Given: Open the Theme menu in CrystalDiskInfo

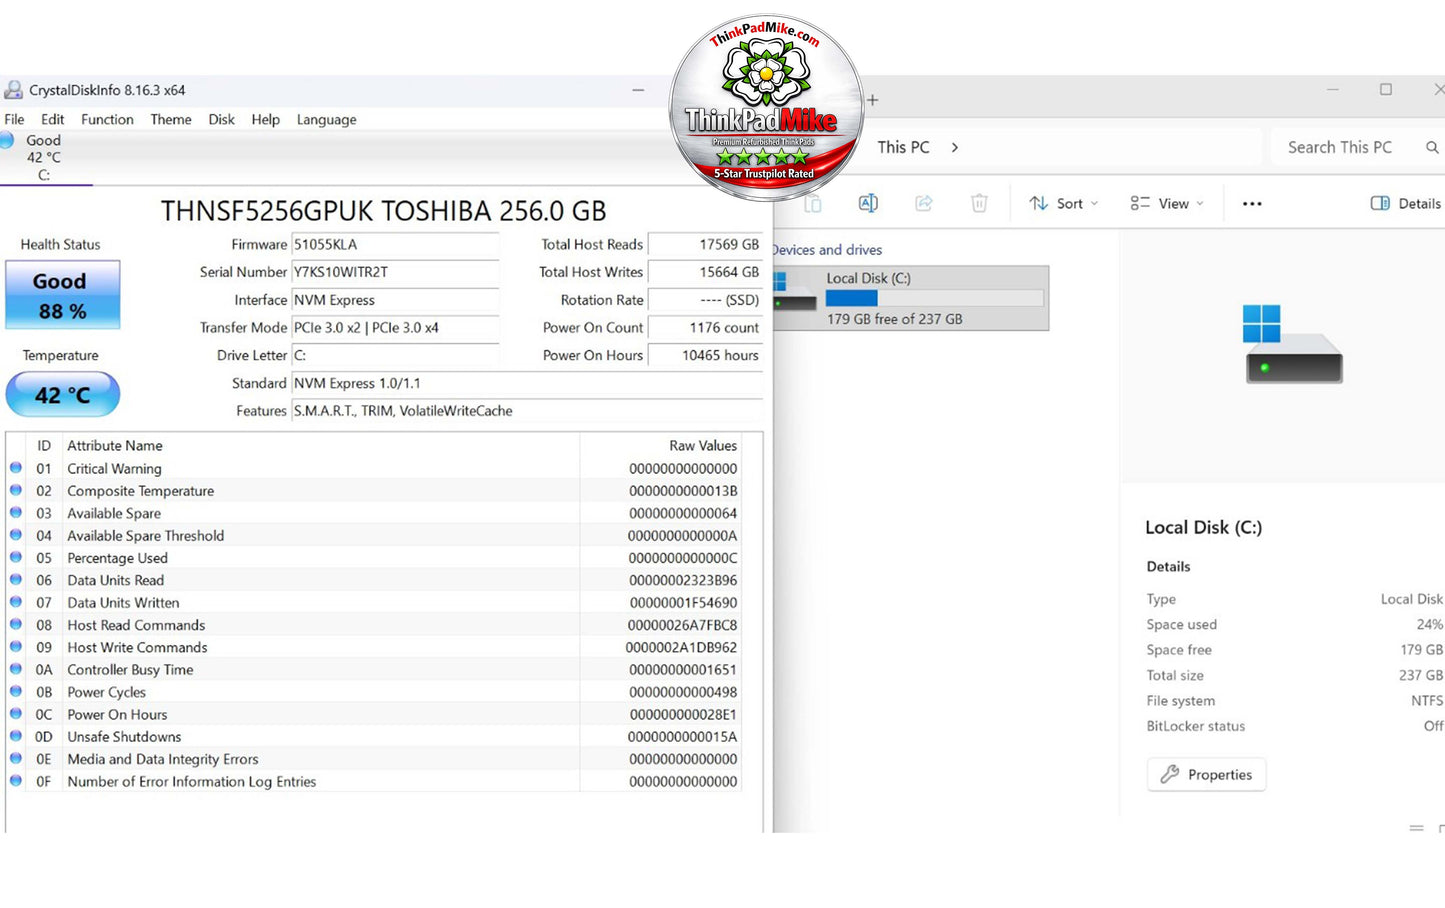Looking at the screenshot, I should pos(171,119).
